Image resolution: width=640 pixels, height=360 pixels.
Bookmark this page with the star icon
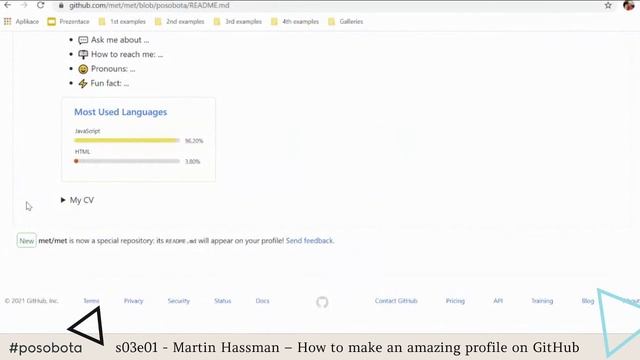[608, 5]
